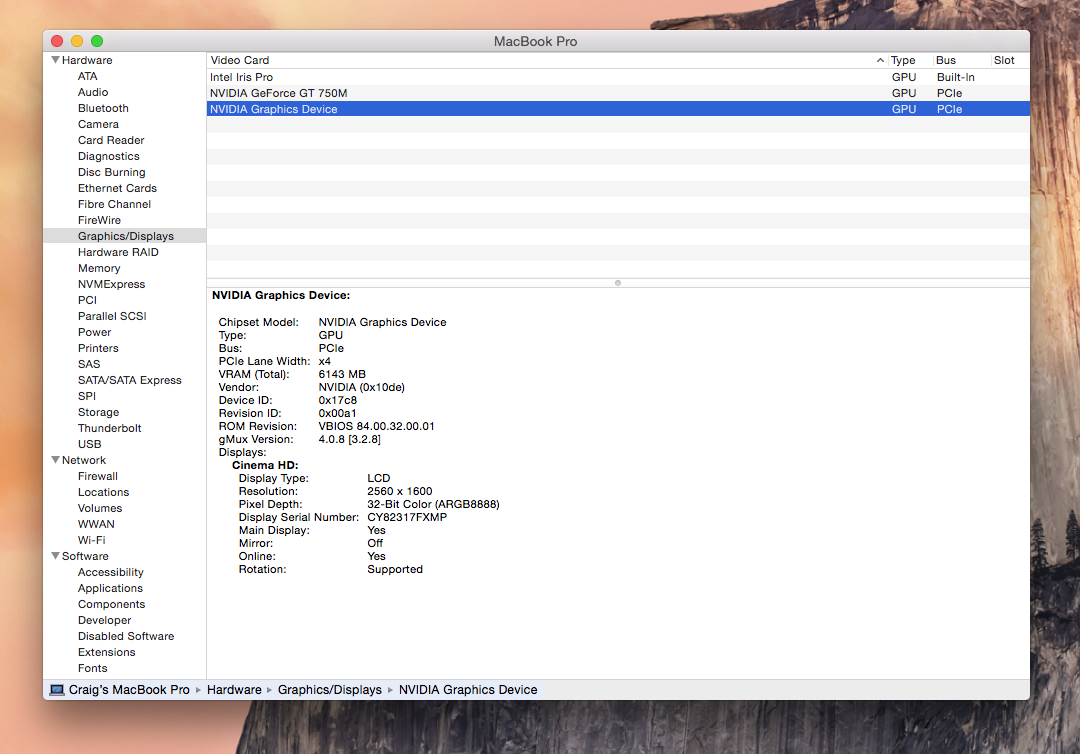Screen dimensions: 1080x754
Task: Select NVMExpress in the sidebar
Action: click(x=112, y=284)
